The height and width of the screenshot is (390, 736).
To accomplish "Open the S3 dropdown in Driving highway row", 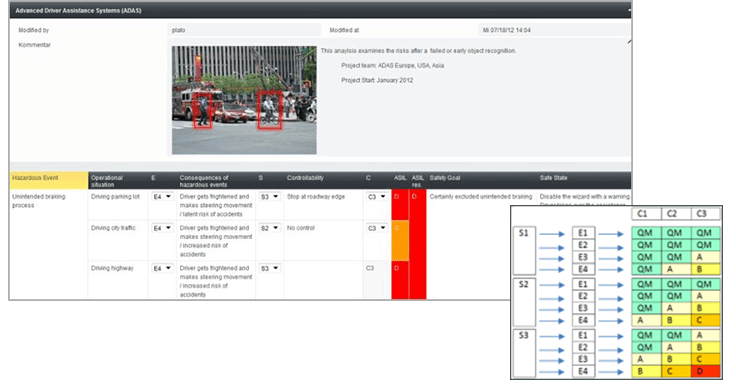I will [x=269, y=268].
